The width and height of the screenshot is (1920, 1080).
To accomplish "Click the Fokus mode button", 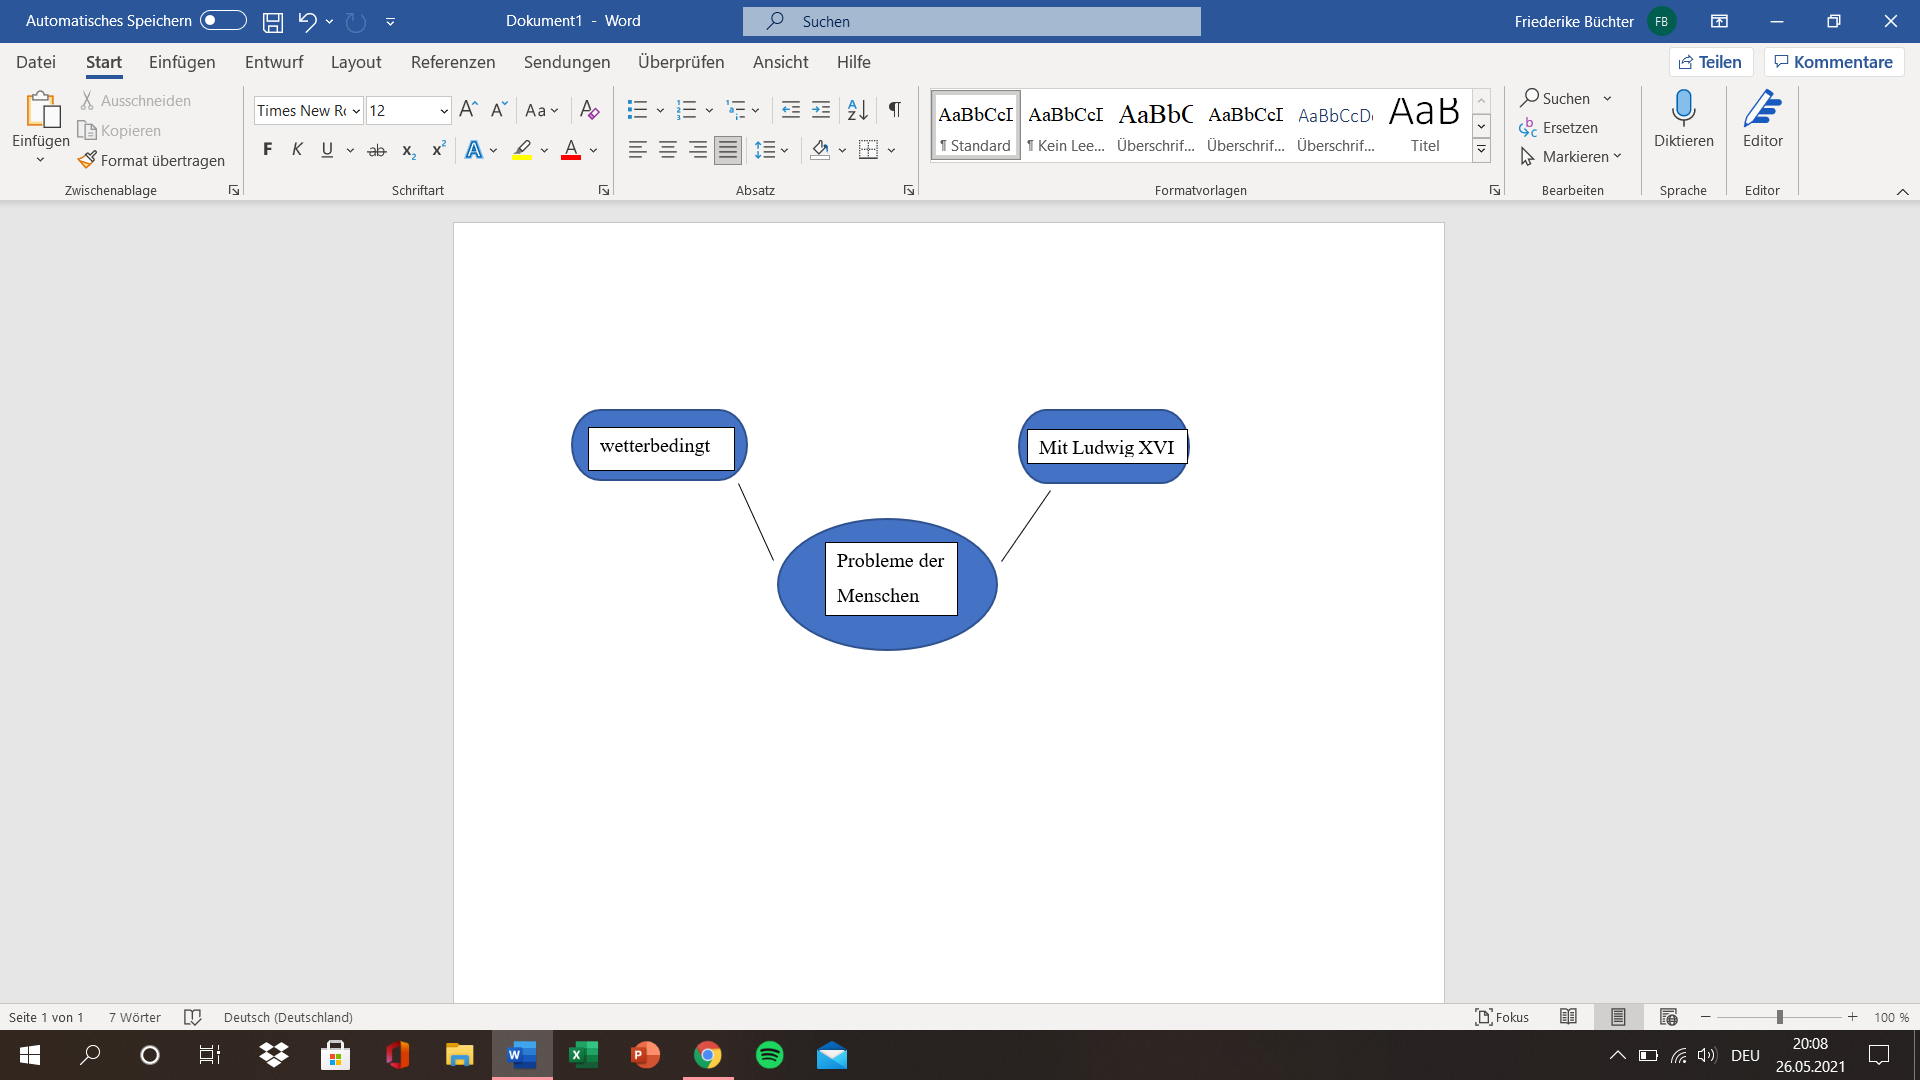I will pyautogui.click(x=1502, y=1017).
